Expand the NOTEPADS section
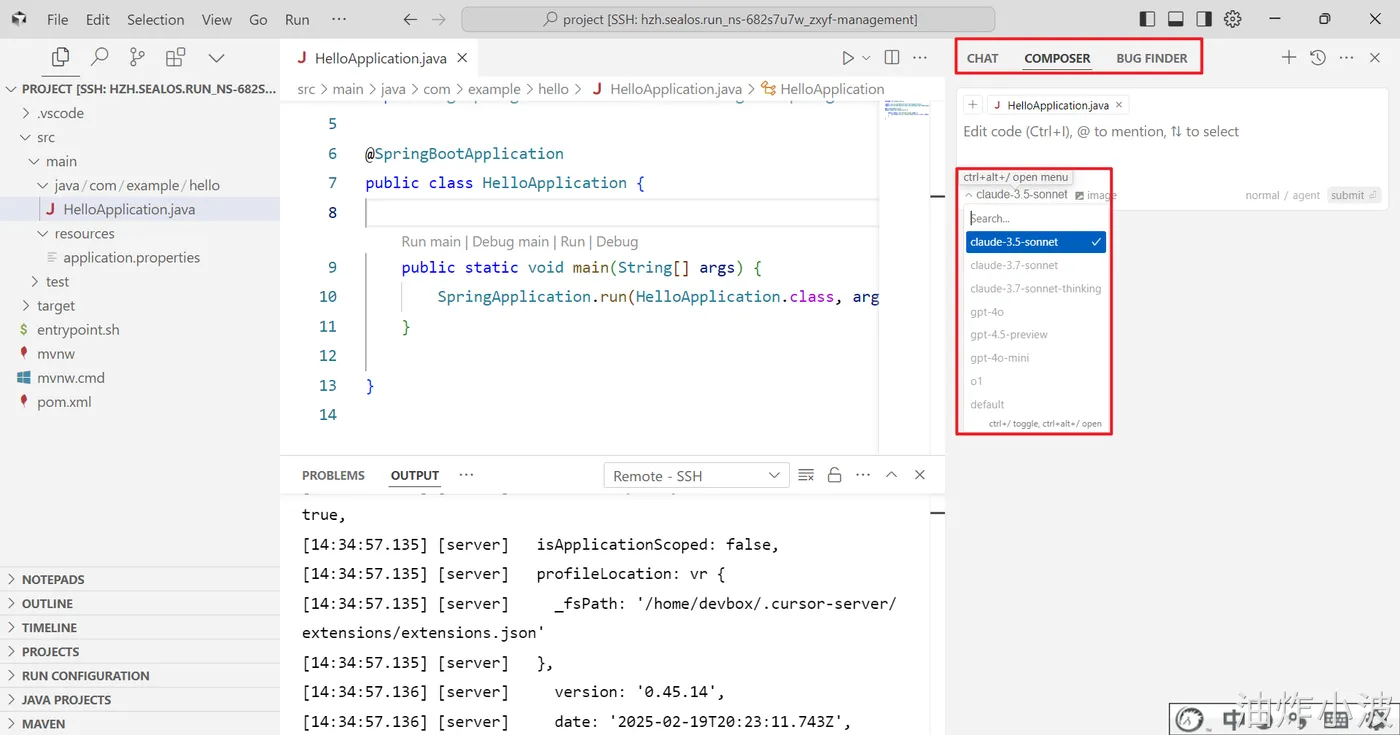1400x735 pixels. tap(140, 579)
